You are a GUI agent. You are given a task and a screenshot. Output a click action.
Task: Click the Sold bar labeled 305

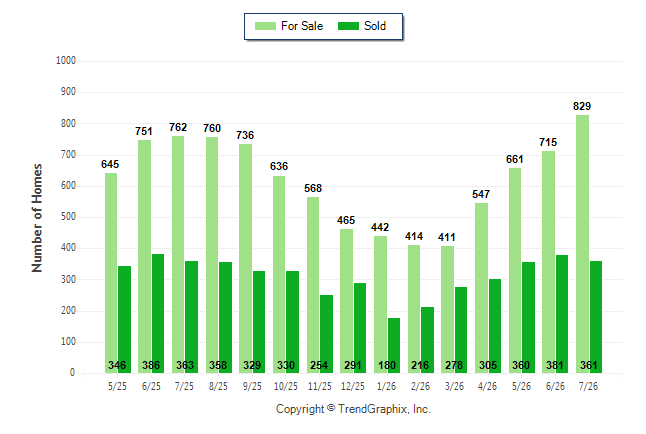495,326
